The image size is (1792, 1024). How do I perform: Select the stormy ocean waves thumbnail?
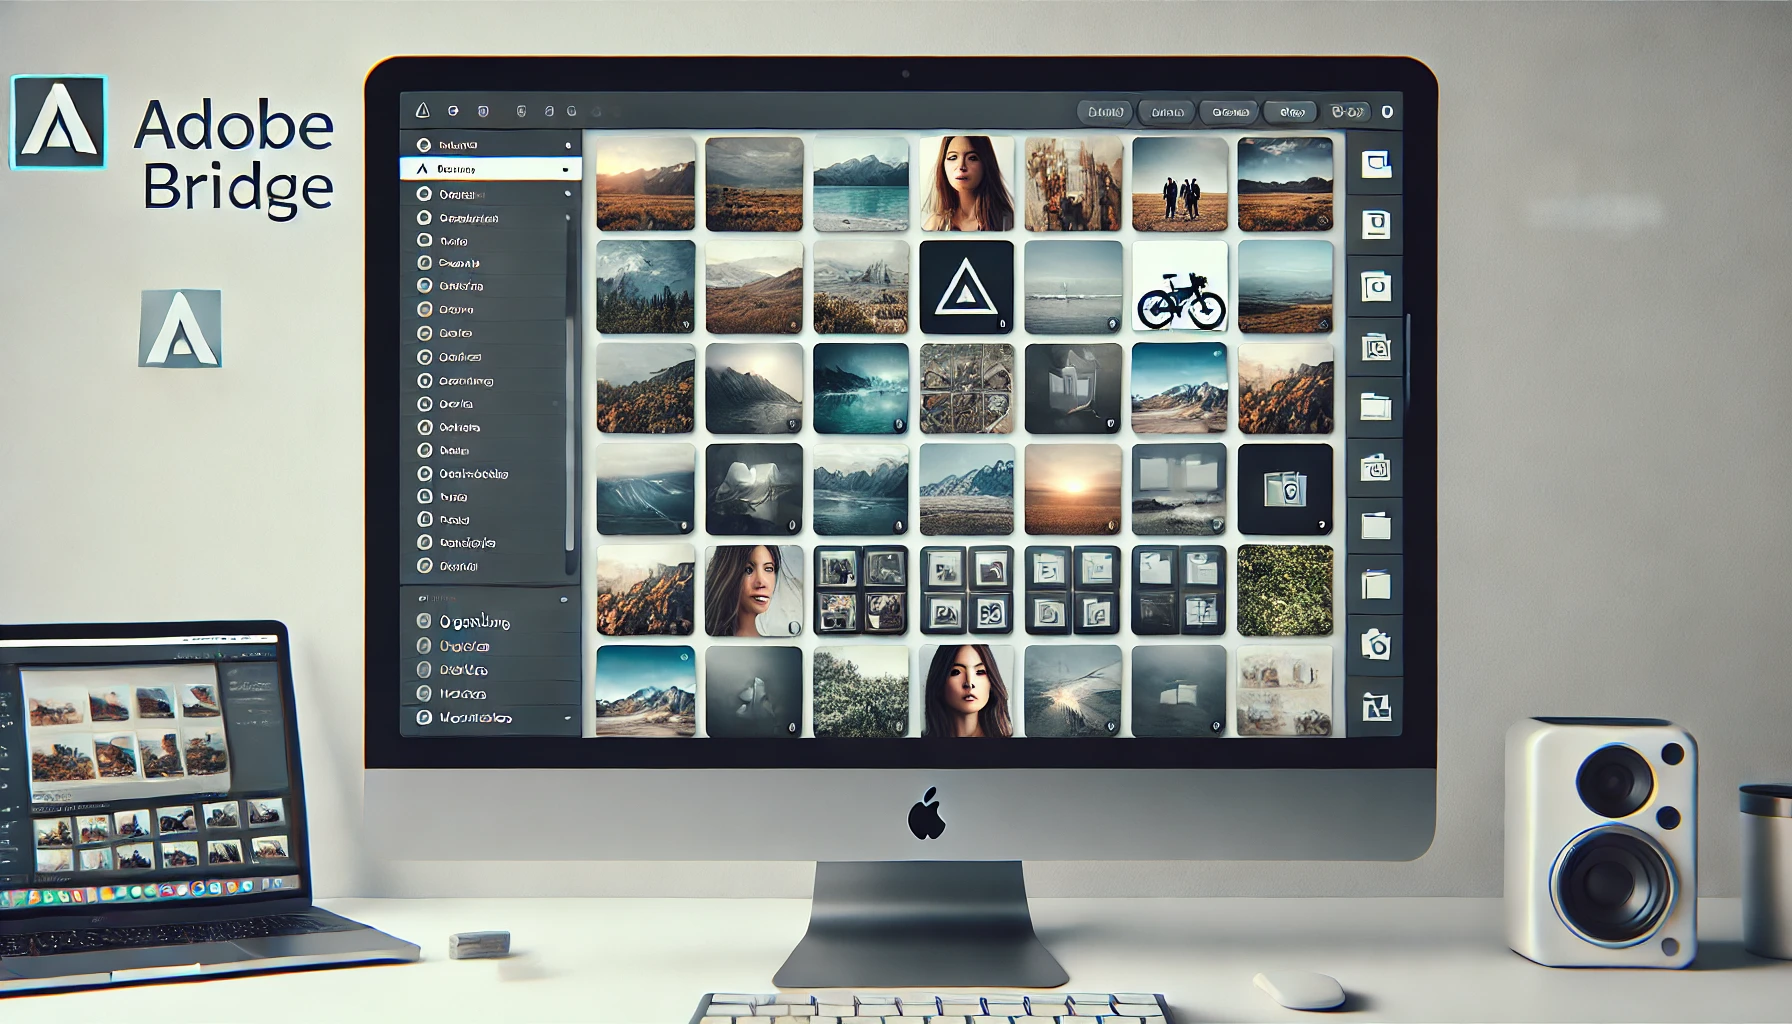646,489
